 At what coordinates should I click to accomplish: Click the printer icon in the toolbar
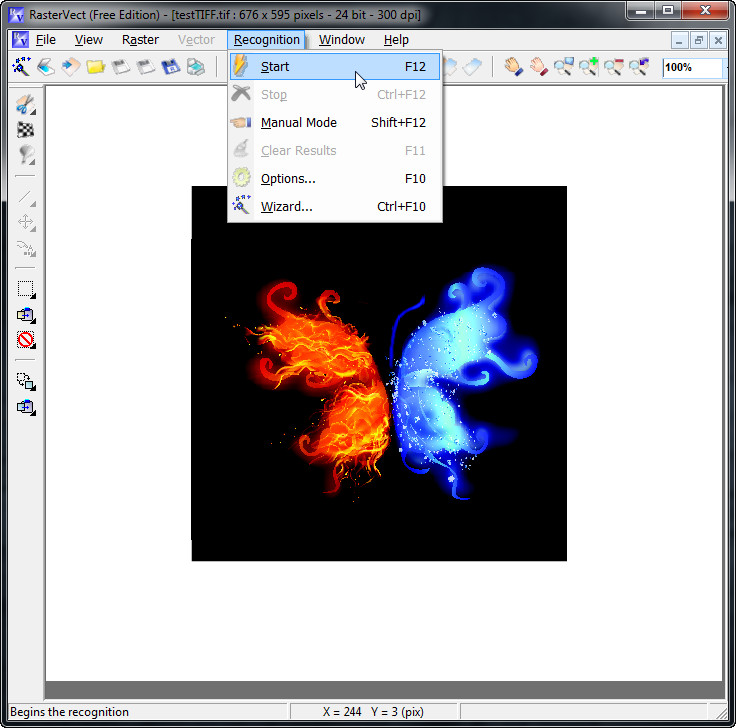click(195, 67)
